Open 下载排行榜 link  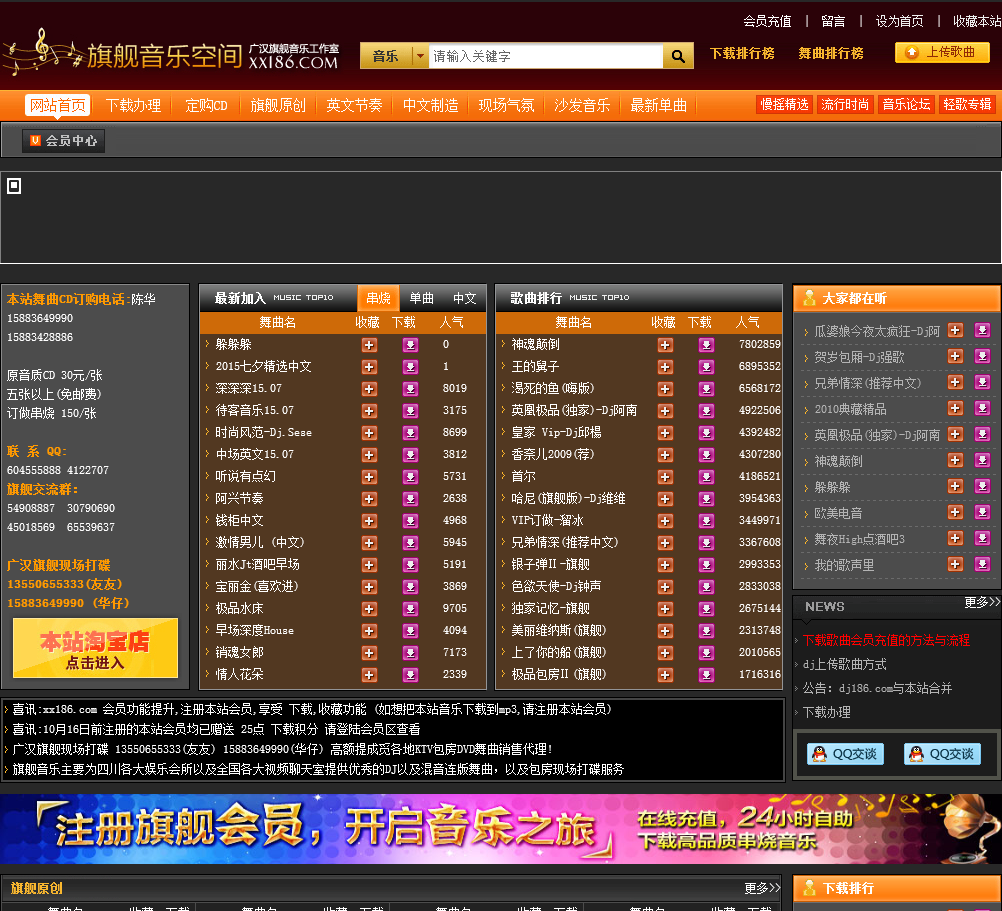point(742,54)
